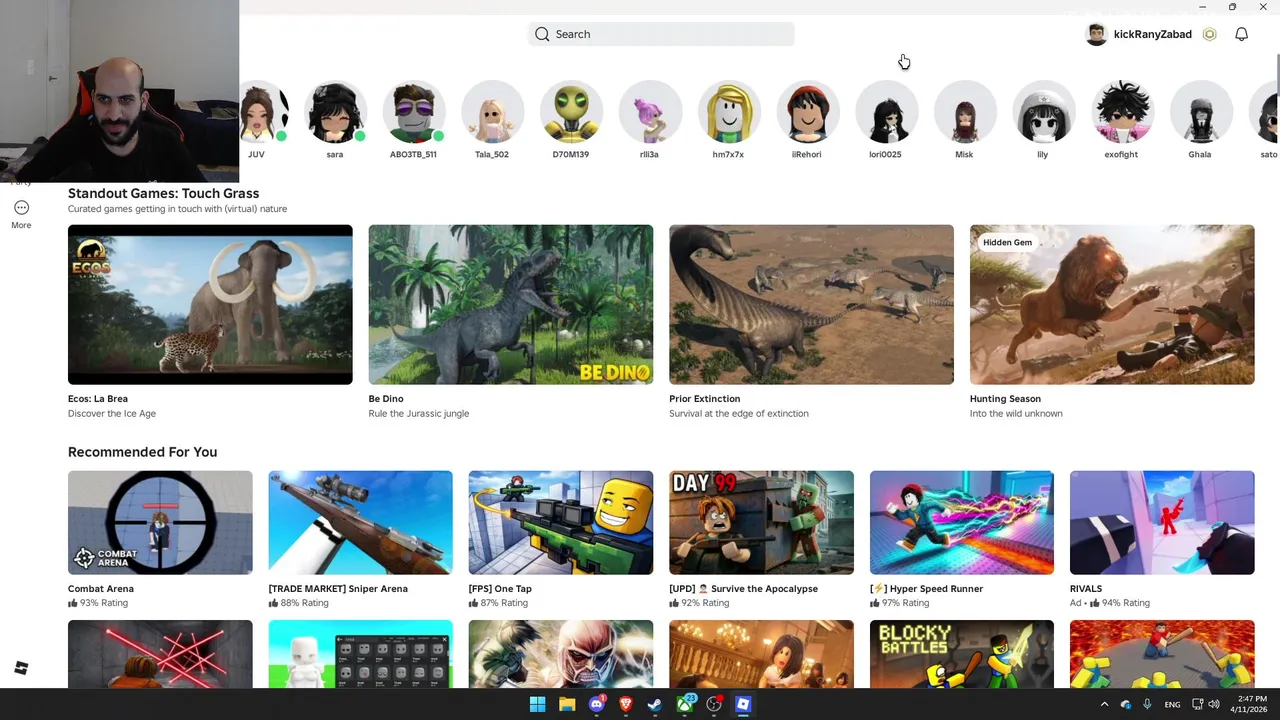Screen dimensions: 1280x720
Task: Open friend exofight's avatar
Action: click(x=1121, y=112)
